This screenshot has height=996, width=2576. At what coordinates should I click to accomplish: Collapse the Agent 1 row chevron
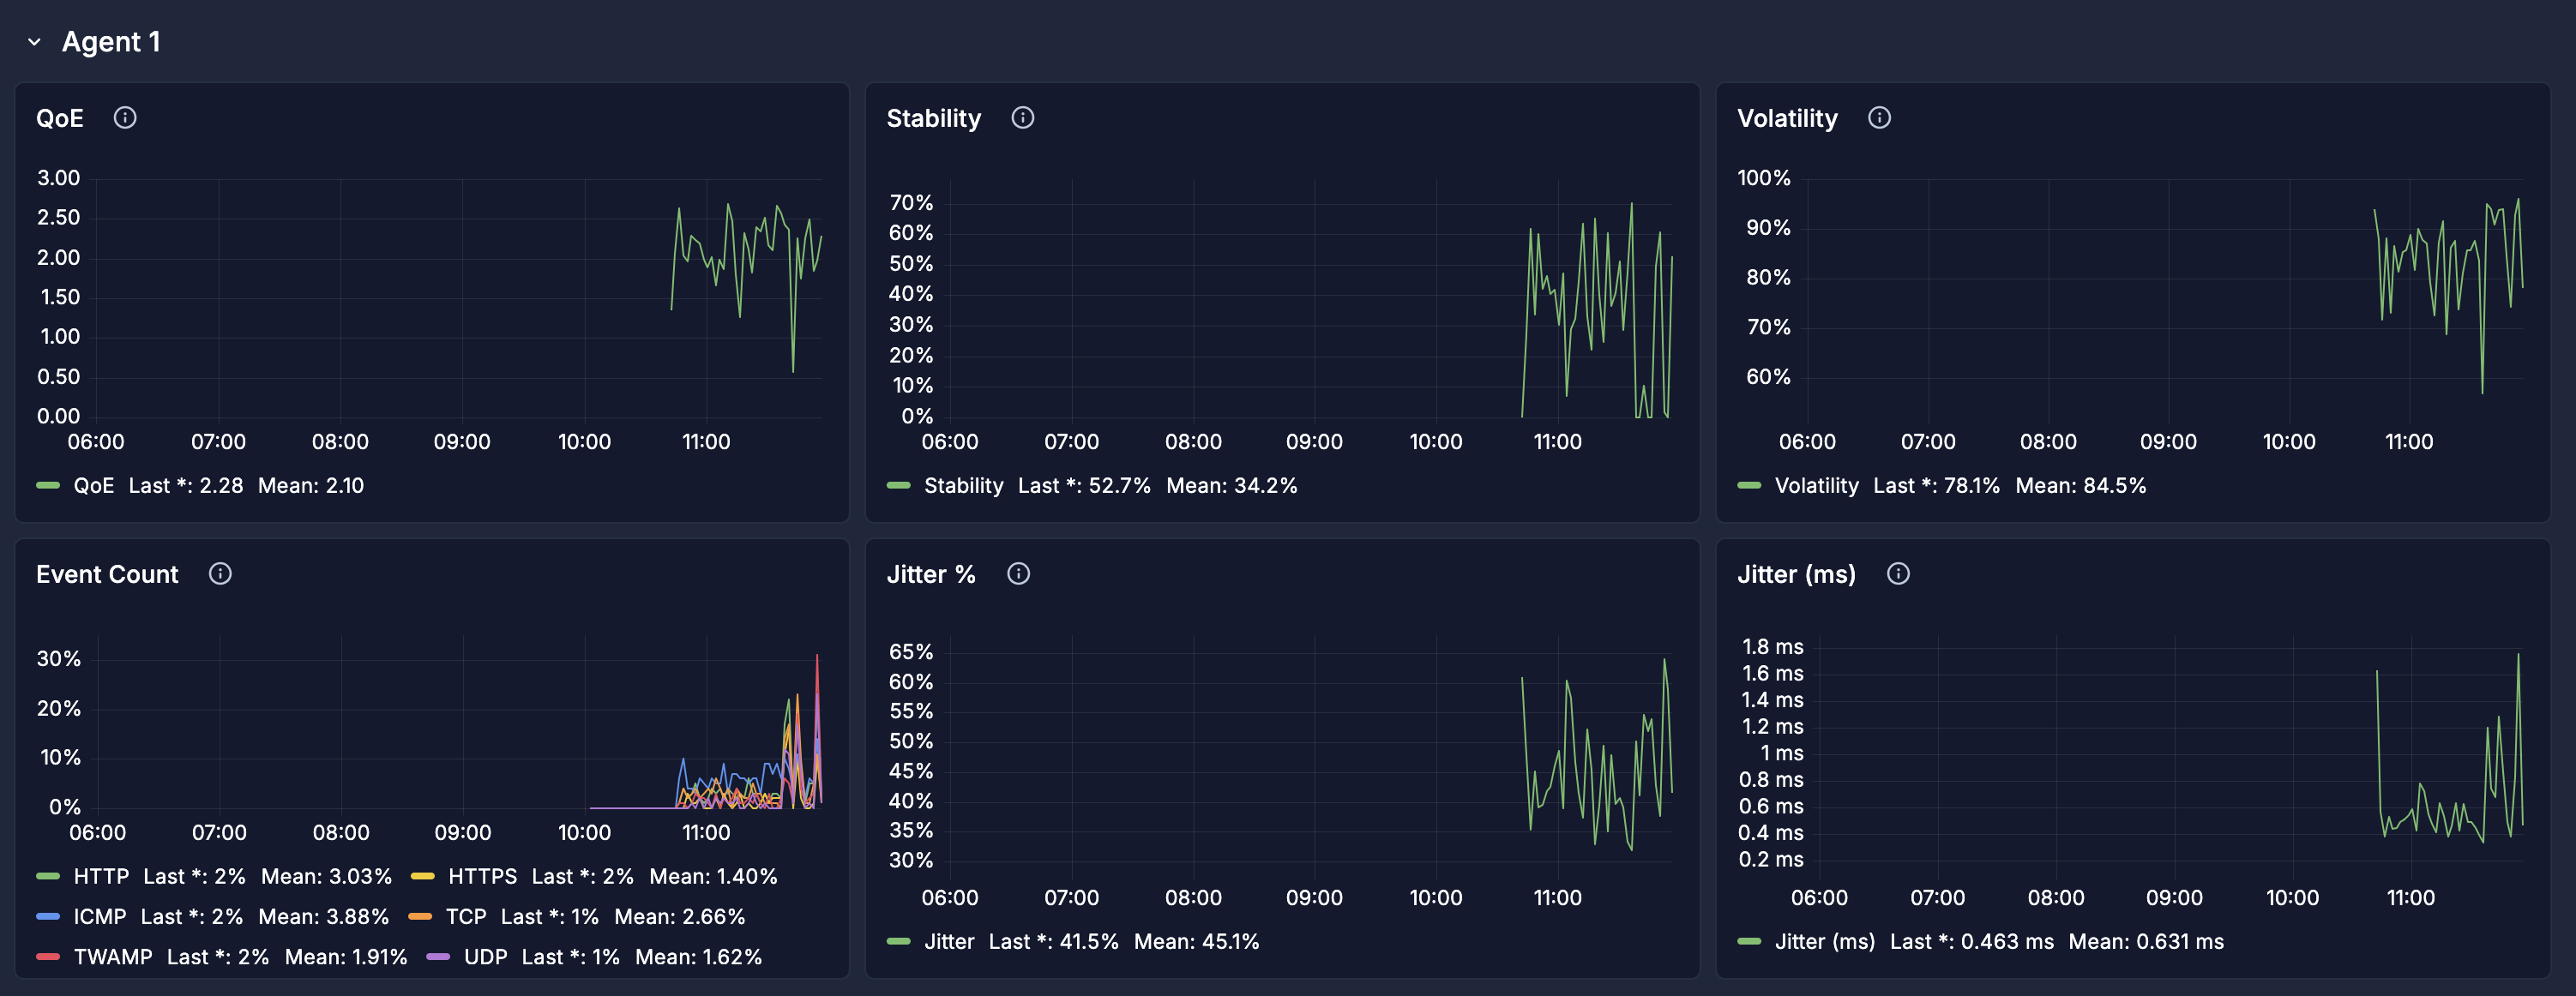[x=35, y=42]
